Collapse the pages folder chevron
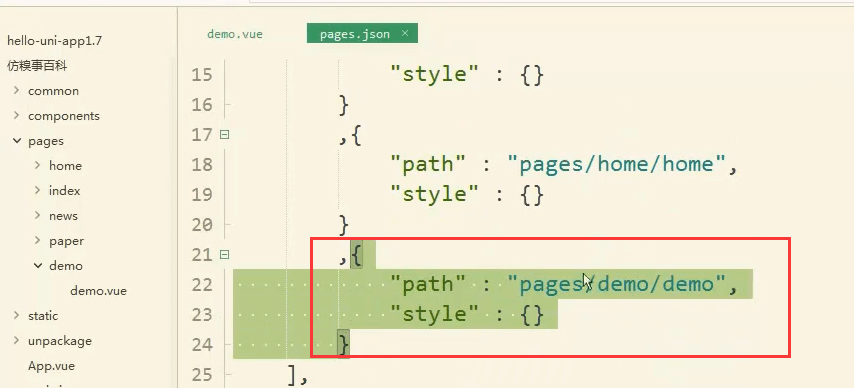 pos(17,141)
